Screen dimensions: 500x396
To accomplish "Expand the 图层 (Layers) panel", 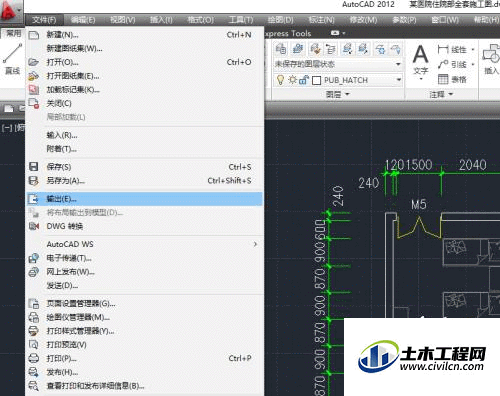I will coord(337,94).
